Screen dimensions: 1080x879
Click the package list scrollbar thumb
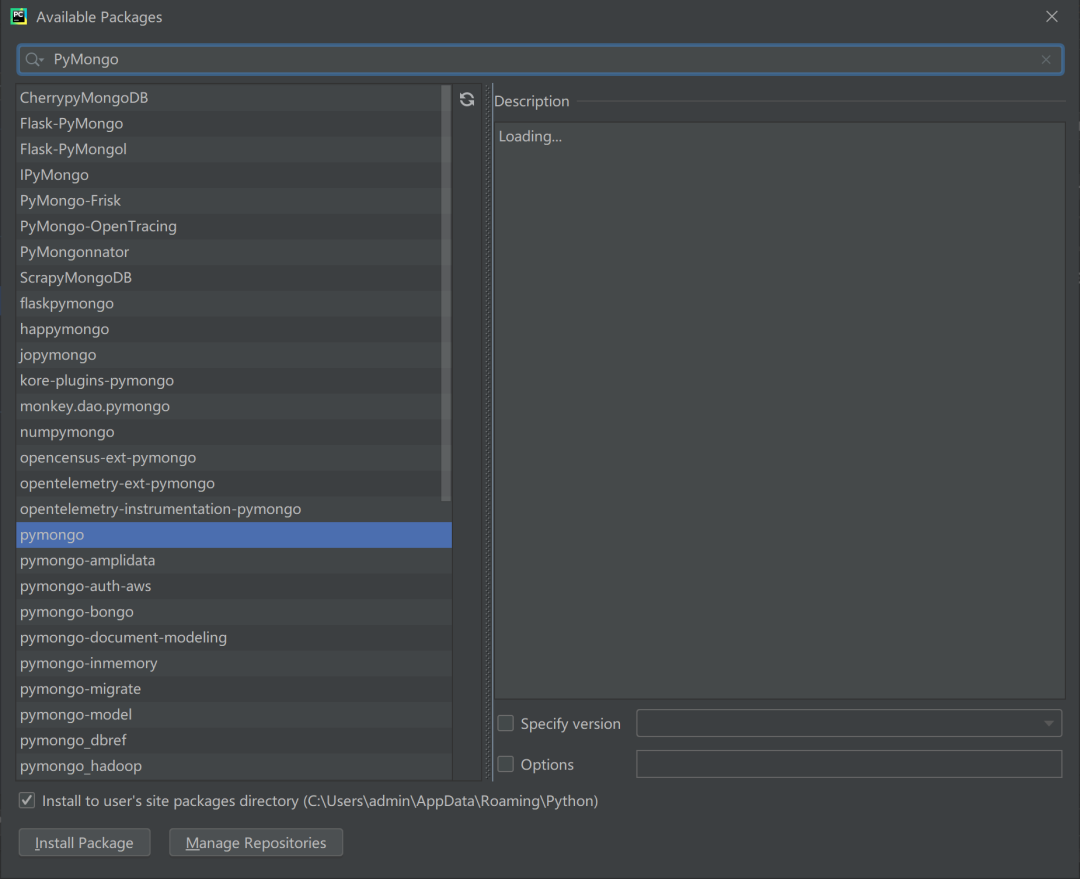tap(446, 293)
